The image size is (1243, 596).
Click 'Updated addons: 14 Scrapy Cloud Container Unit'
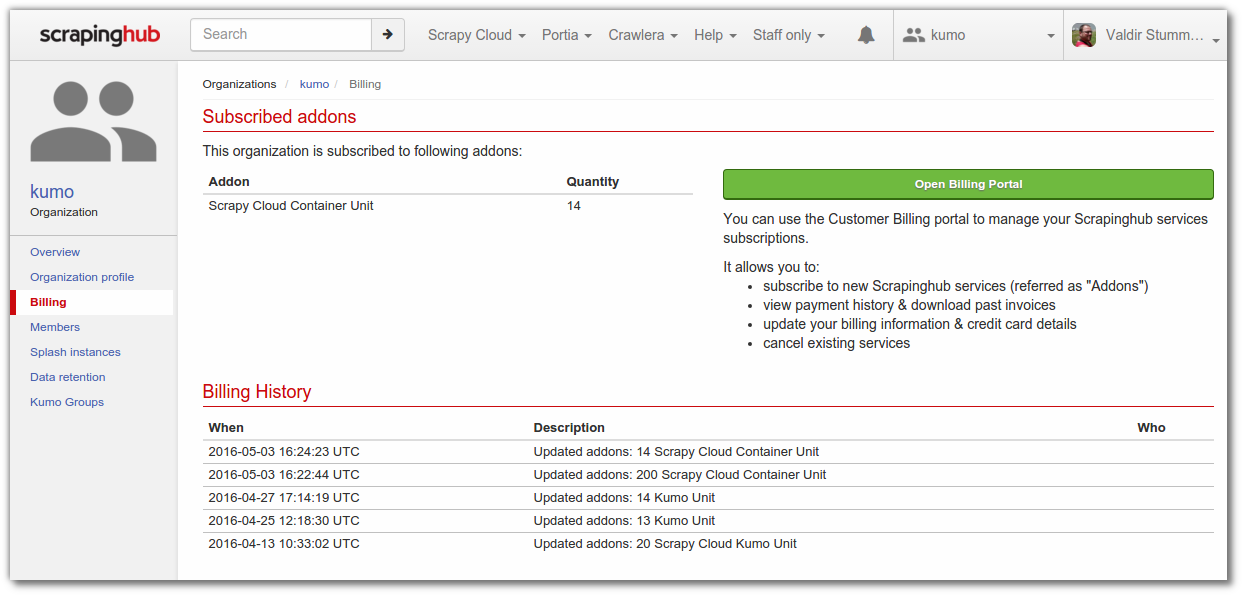tap(676, 452)
